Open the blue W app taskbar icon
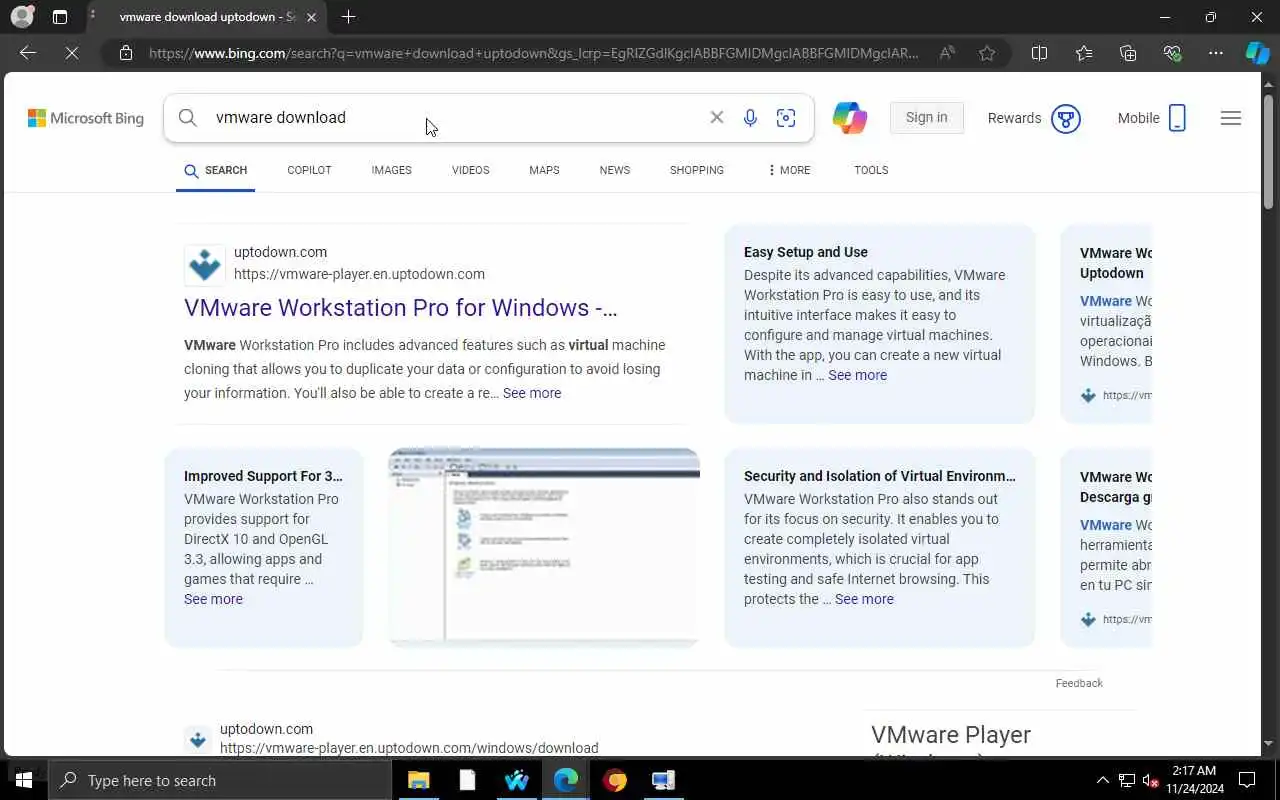 [516, 780]
